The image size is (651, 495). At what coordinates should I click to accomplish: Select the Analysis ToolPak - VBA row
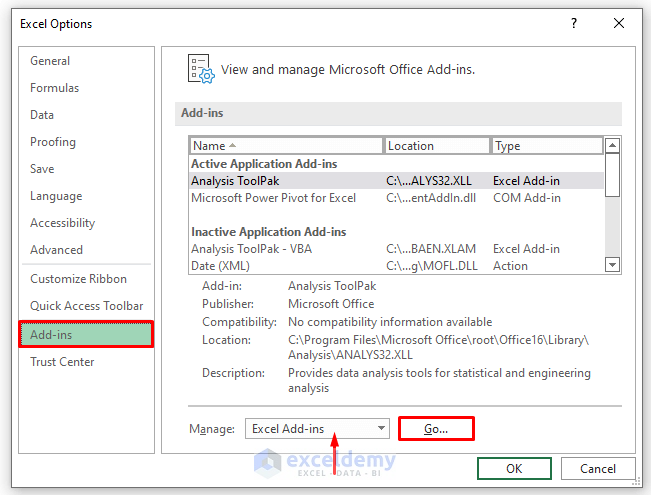click(396, 249)
